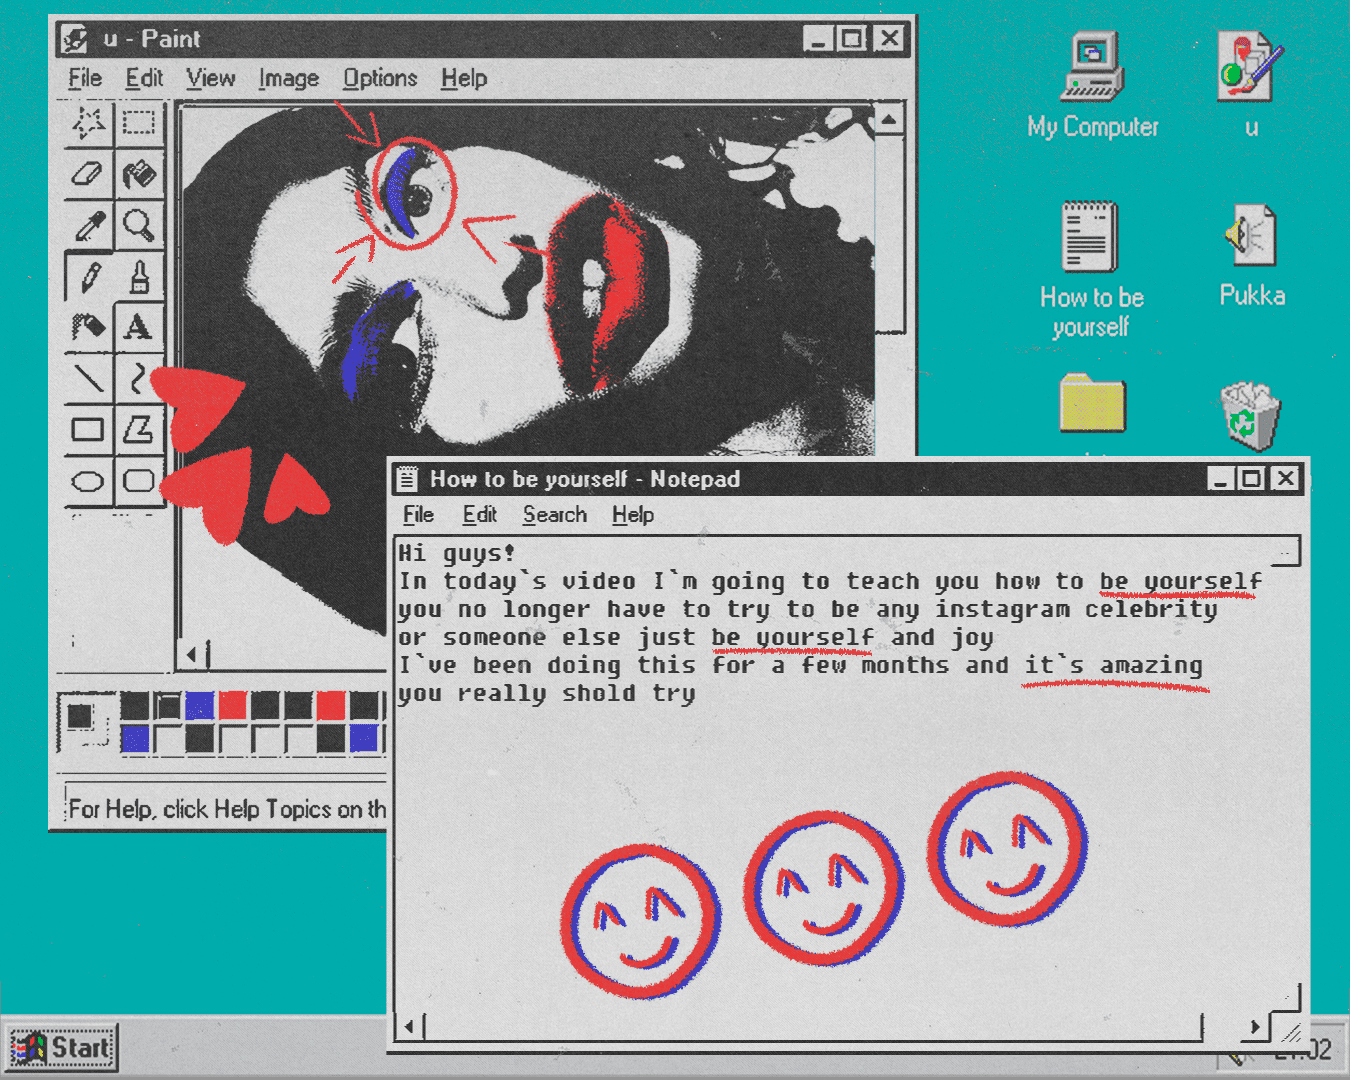Click Notepad's horizontal scrollbar left arrow
1350x1080 pixels.
click(x=410, y=1027)
